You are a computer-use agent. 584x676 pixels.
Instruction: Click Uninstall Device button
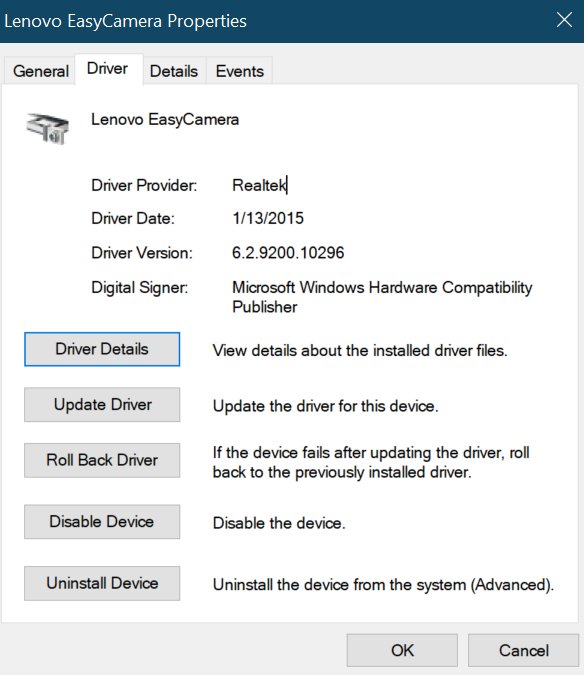pyautogui.click(x=102, y=583)
